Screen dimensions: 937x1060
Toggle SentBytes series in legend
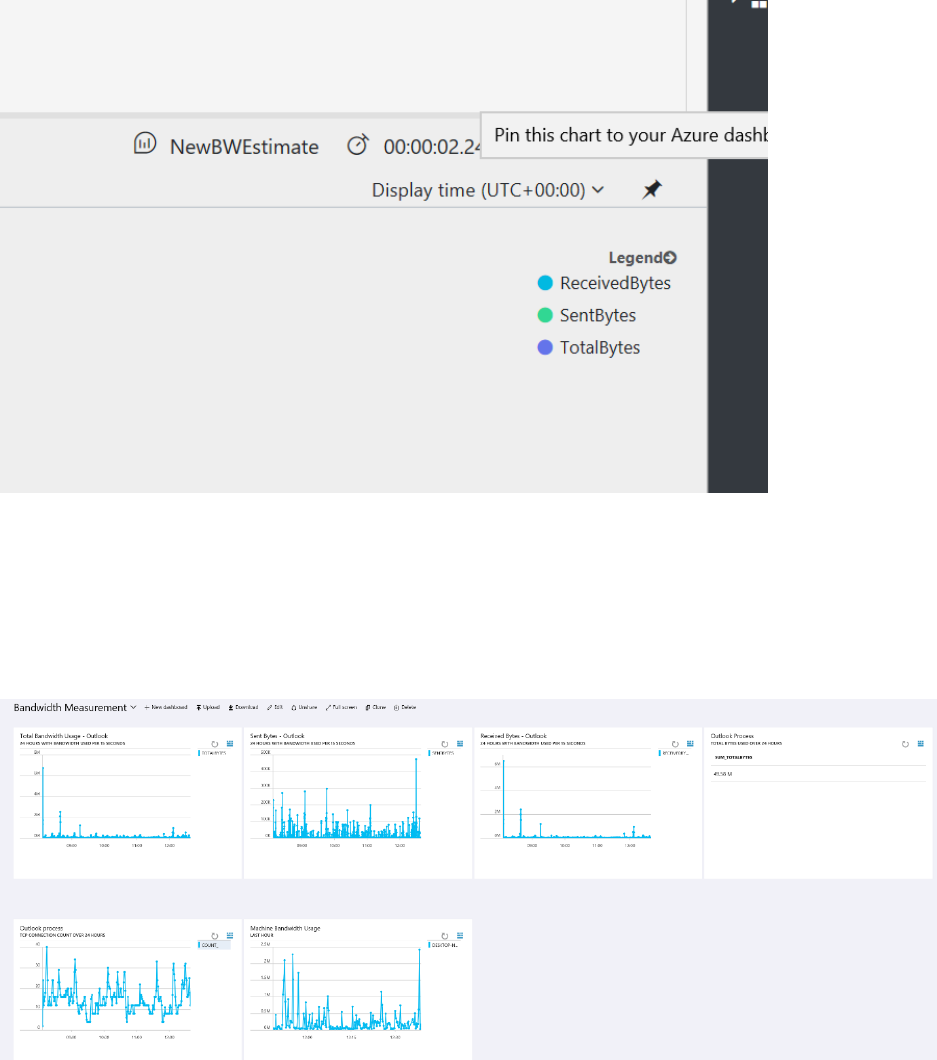(587, 315)
